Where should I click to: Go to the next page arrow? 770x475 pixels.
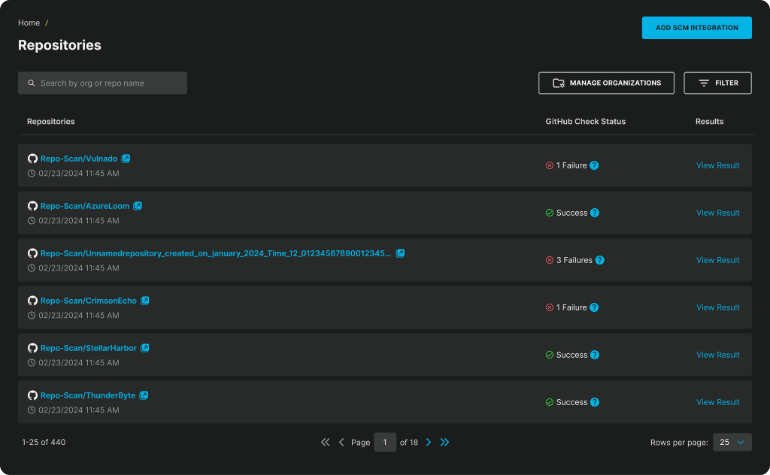428,442
